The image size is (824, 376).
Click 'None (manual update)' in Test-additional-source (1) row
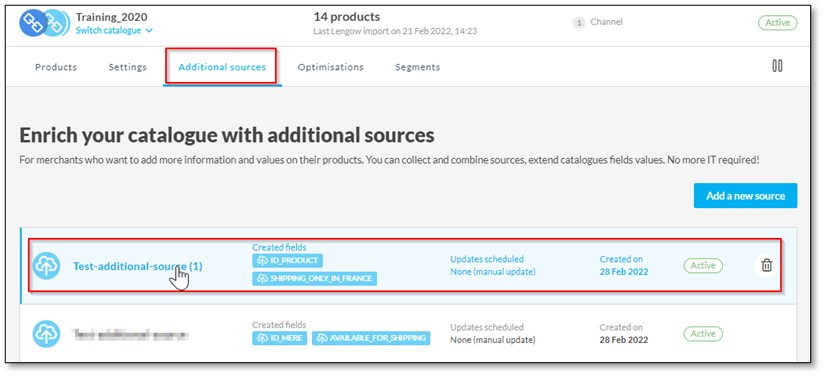tap(492, 272)
